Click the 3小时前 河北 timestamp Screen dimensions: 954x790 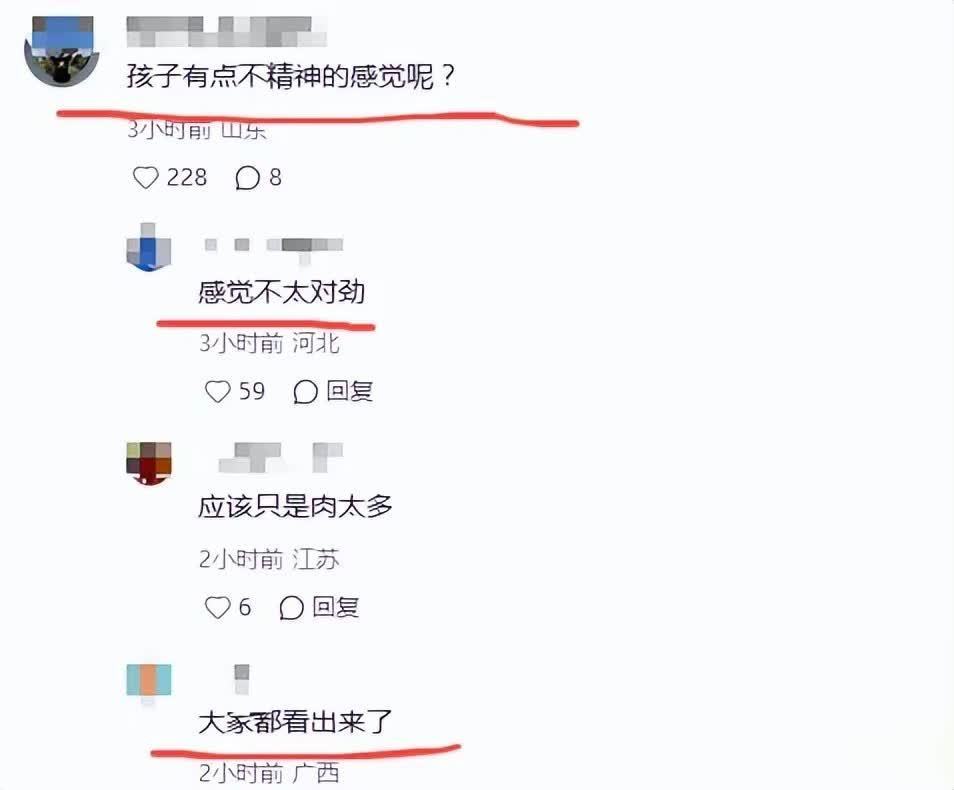tap(269, 343)
